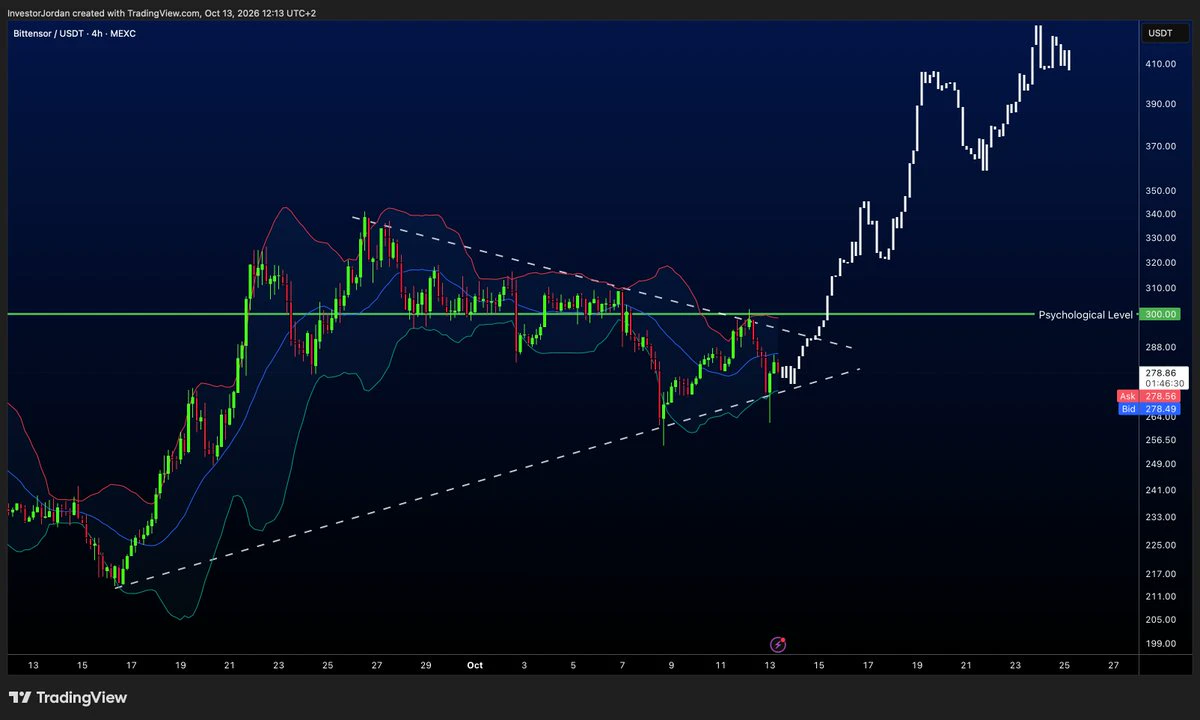This screenshot has width=1200, height=720.
Task: Click the 264.00 price axis label
Action: point(1160,417)
